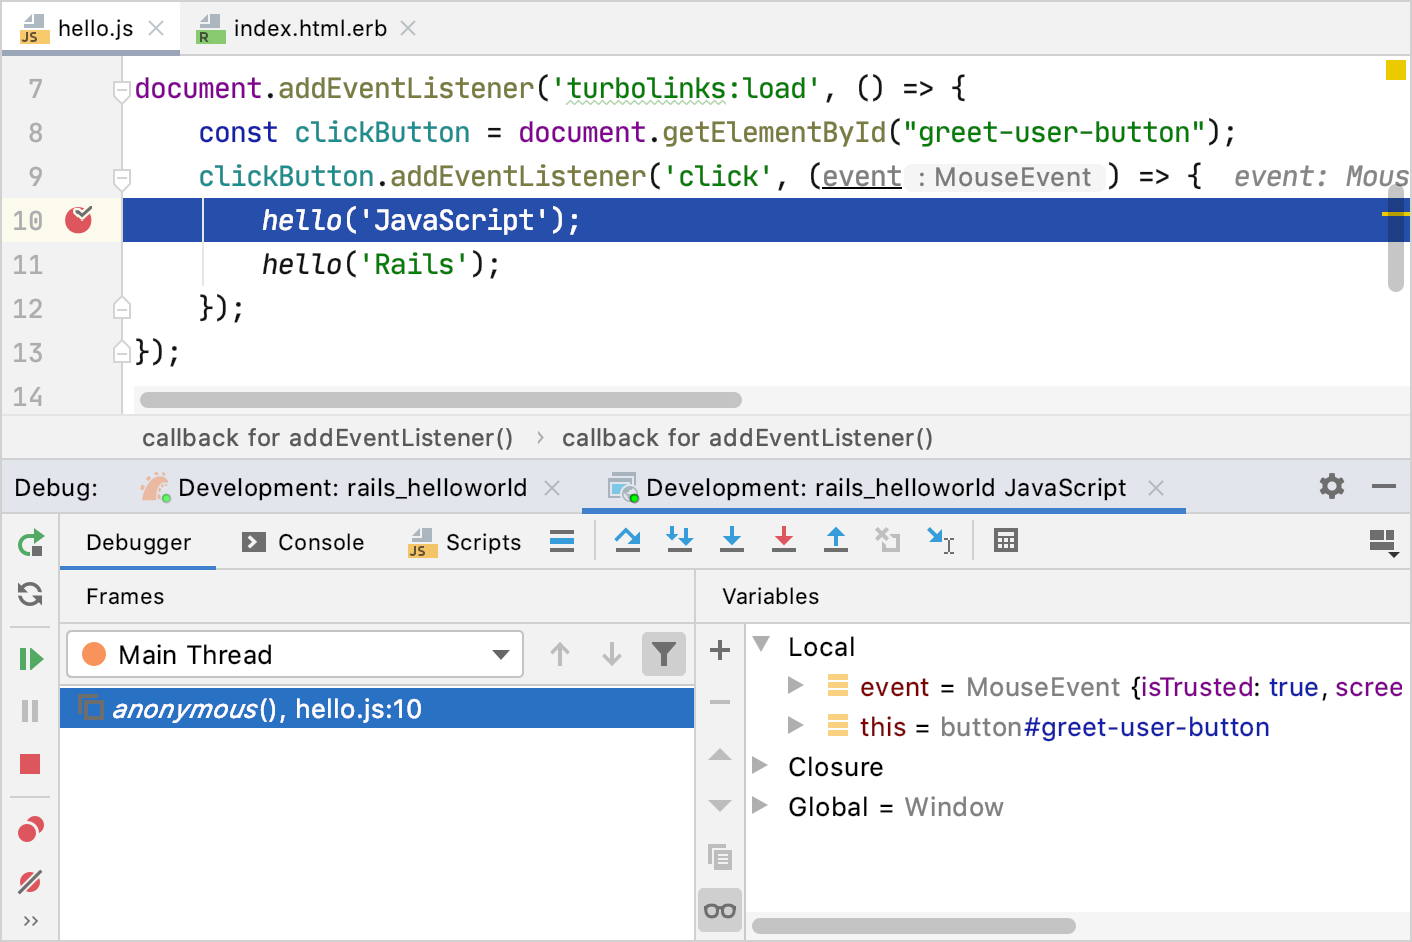Toggle the frames filter funnel button
The width and height of the screenshot is (1412, 942).
[663, 655]
